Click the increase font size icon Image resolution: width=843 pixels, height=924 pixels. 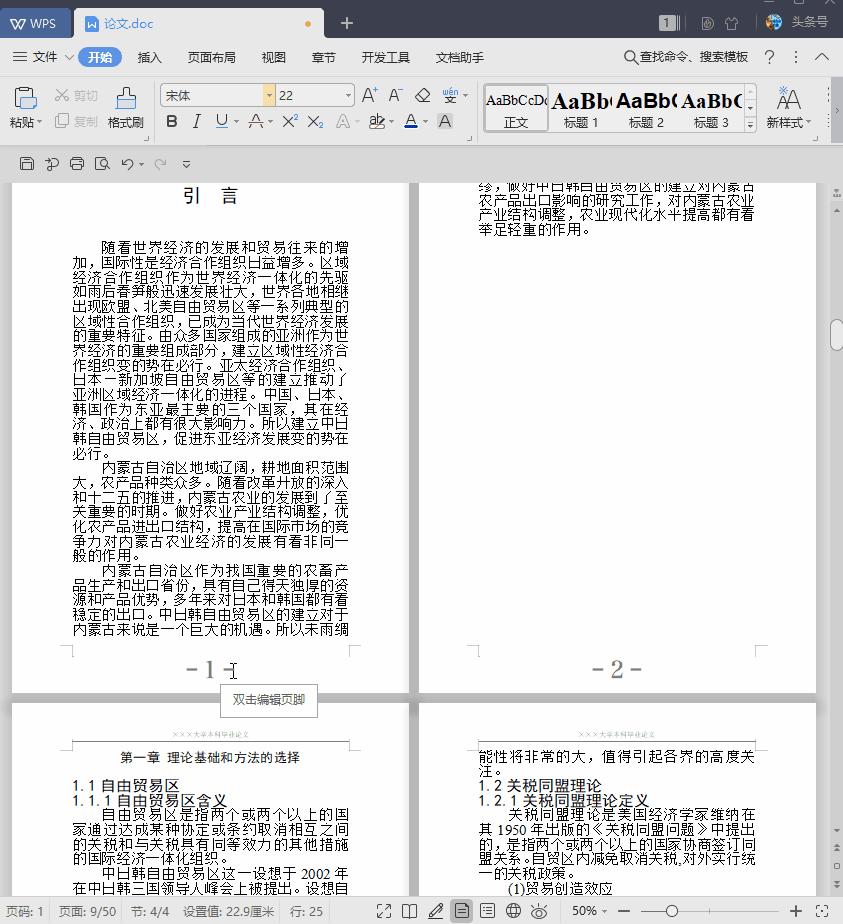pos(369,95)
